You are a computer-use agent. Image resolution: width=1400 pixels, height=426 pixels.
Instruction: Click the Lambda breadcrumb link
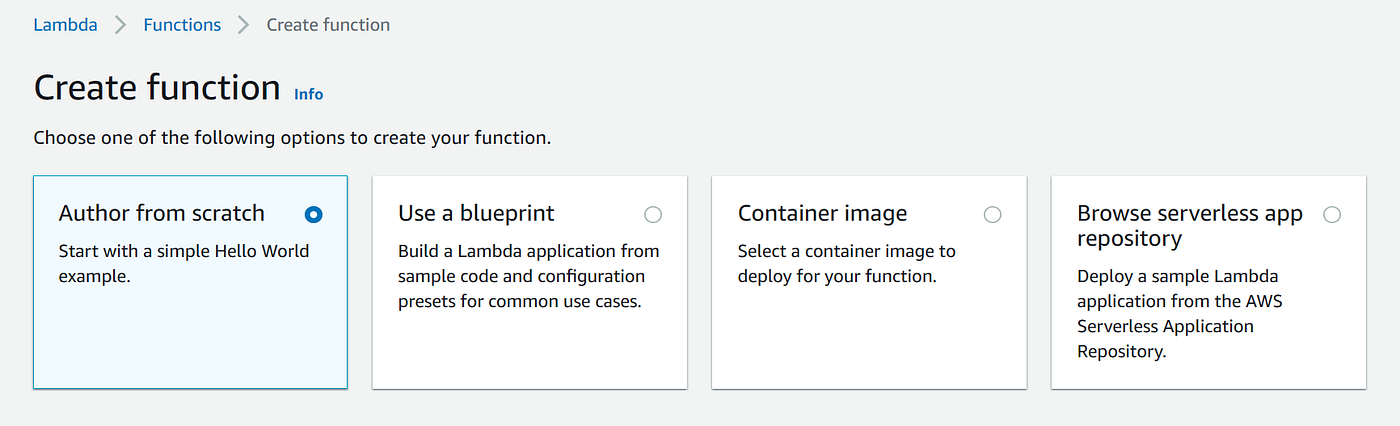65,25
